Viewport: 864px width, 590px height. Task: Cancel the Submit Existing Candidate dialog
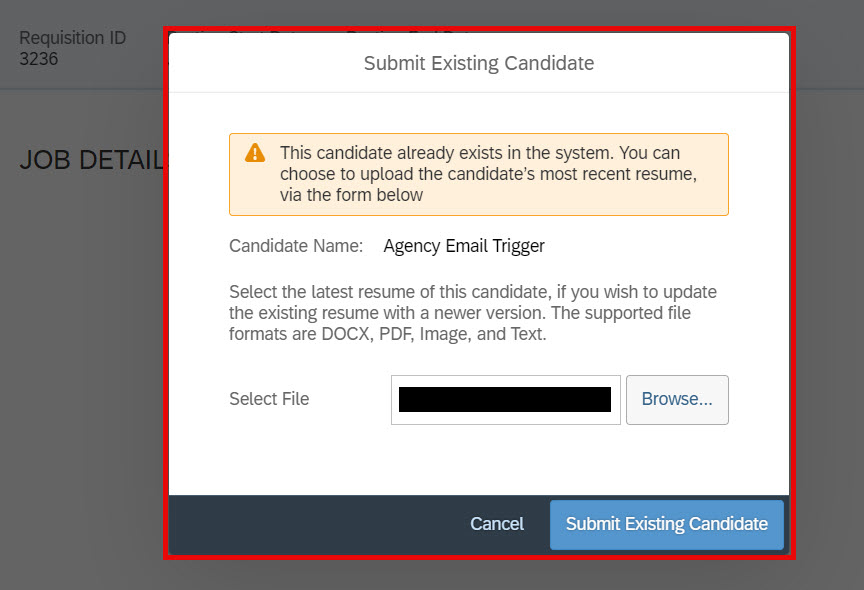(496, 523)
